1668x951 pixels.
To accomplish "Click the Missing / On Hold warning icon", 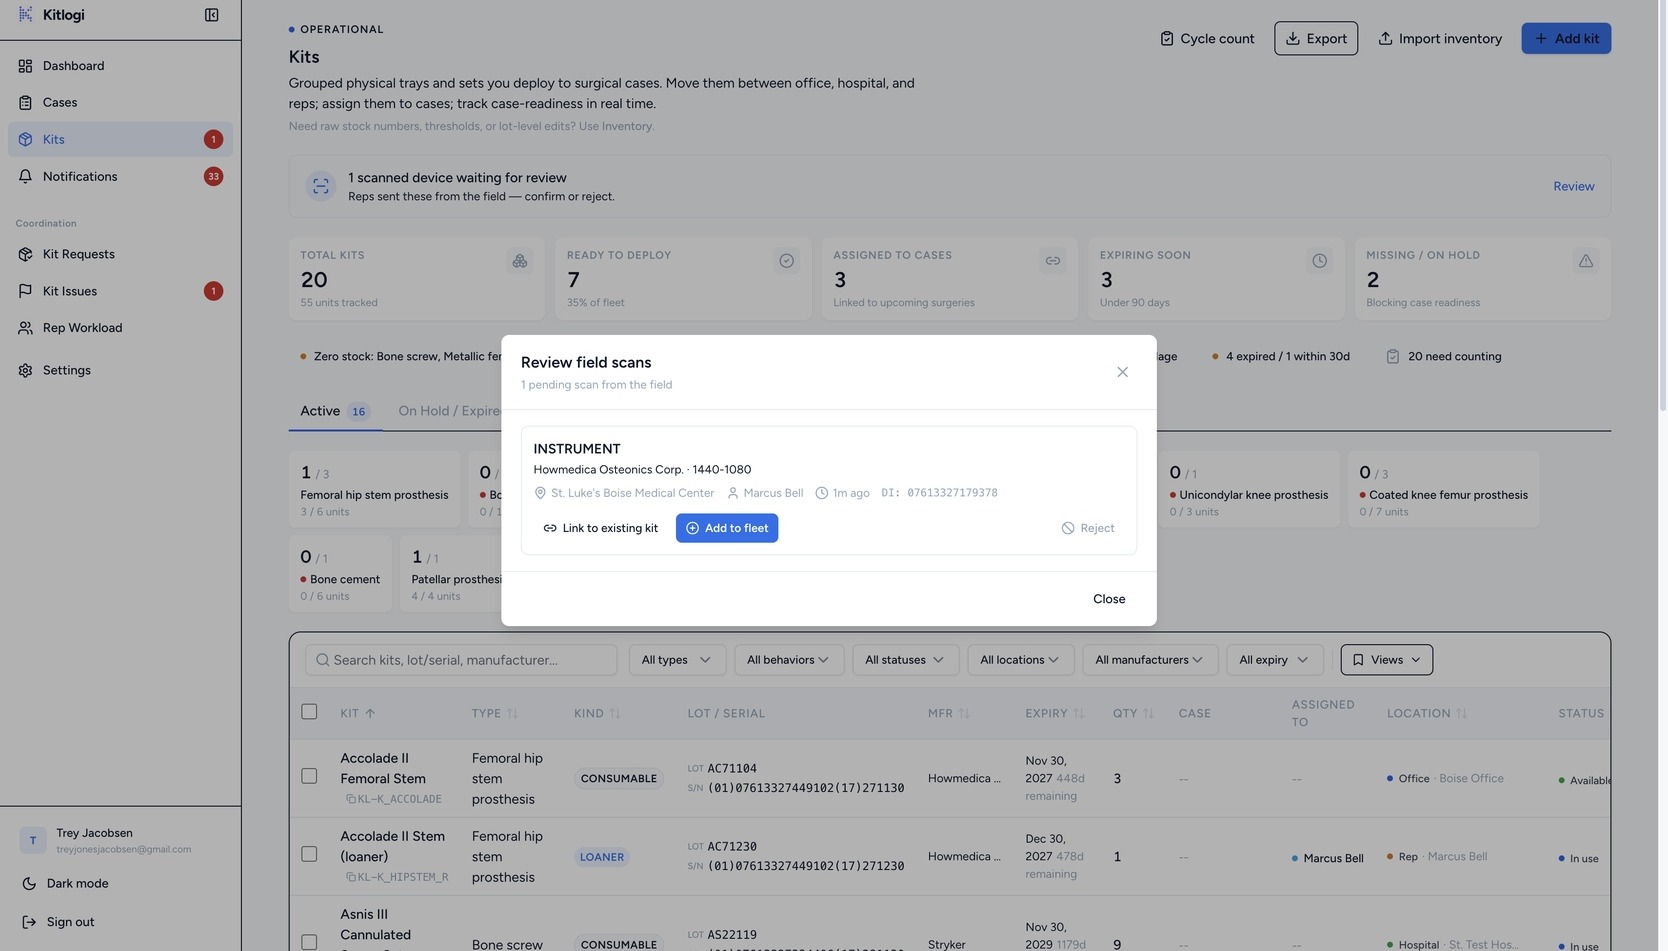I will (1585, 261).
